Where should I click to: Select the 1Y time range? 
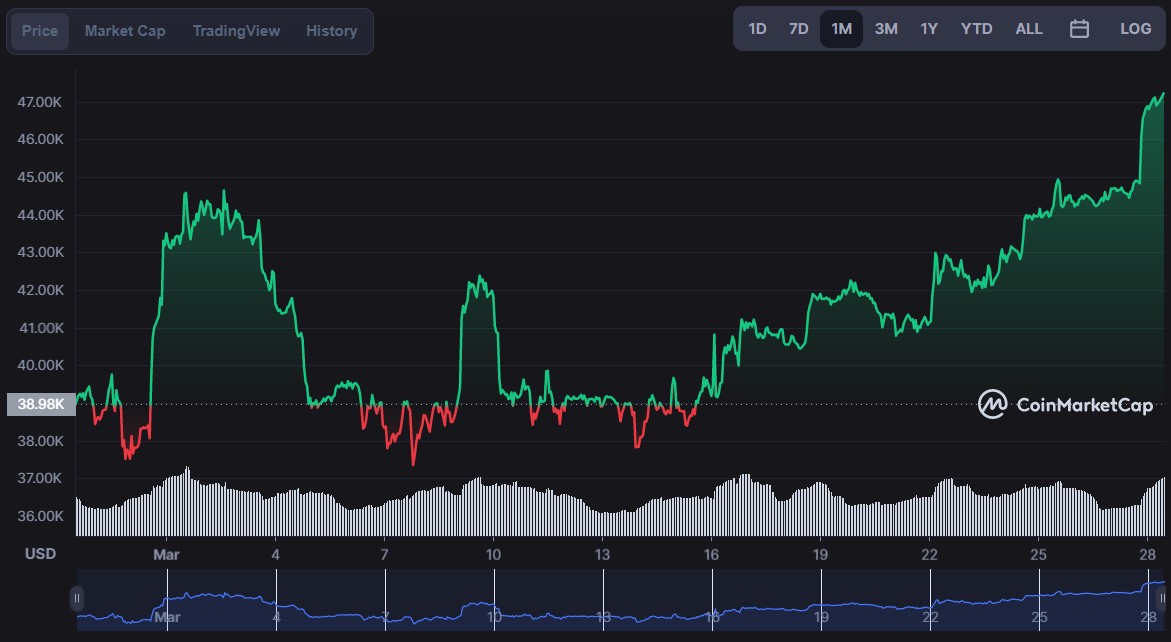928,29
